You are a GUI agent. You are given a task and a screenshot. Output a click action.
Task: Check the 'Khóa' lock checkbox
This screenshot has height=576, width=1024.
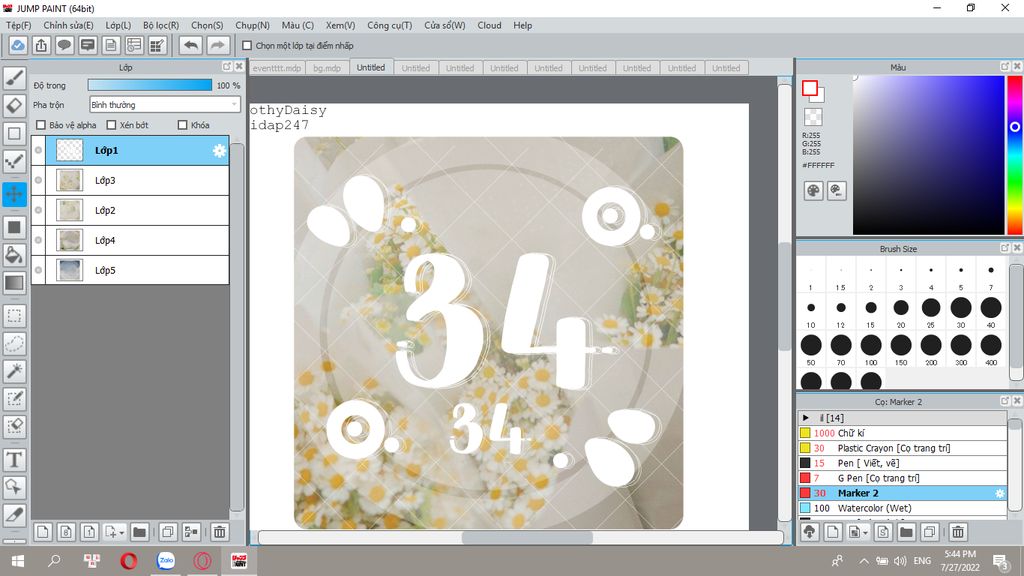[183, 125]
